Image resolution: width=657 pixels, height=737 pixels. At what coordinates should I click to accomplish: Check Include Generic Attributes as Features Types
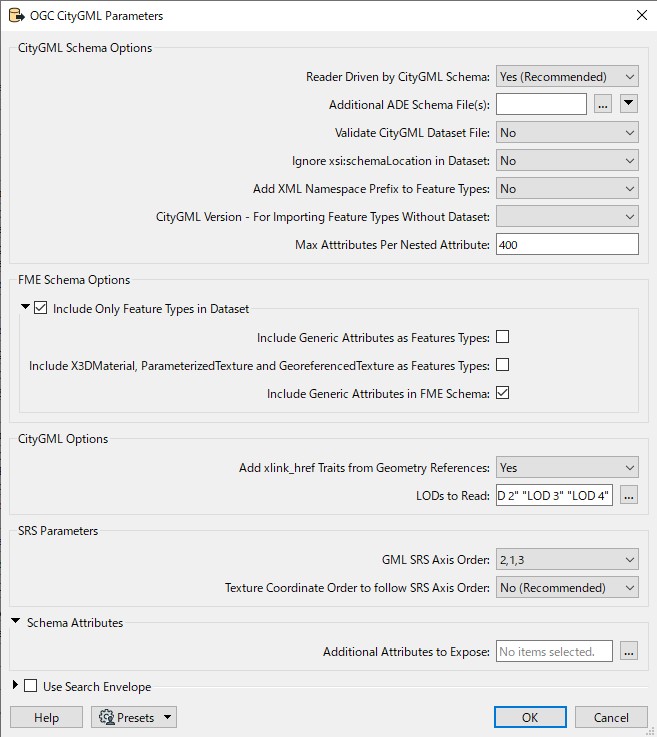coord(502,337)
